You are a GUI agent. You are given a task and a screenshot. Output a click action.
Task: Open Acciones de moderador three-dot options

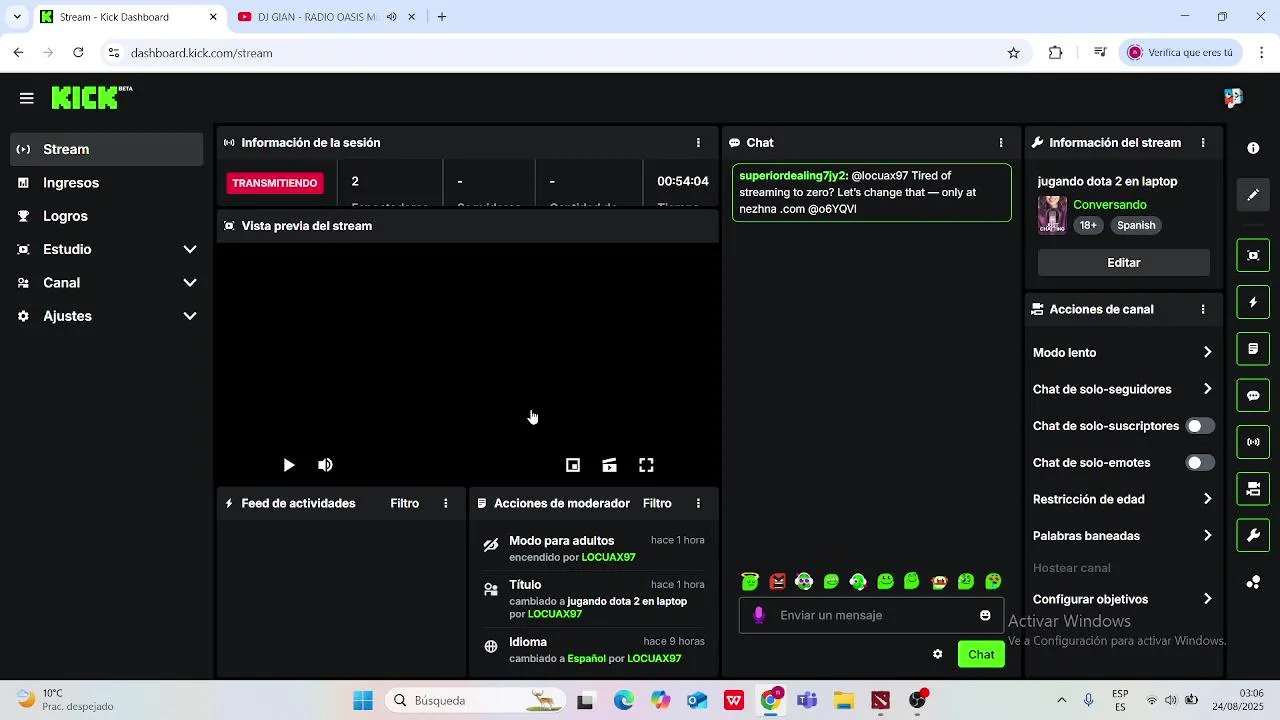[698, 503]
